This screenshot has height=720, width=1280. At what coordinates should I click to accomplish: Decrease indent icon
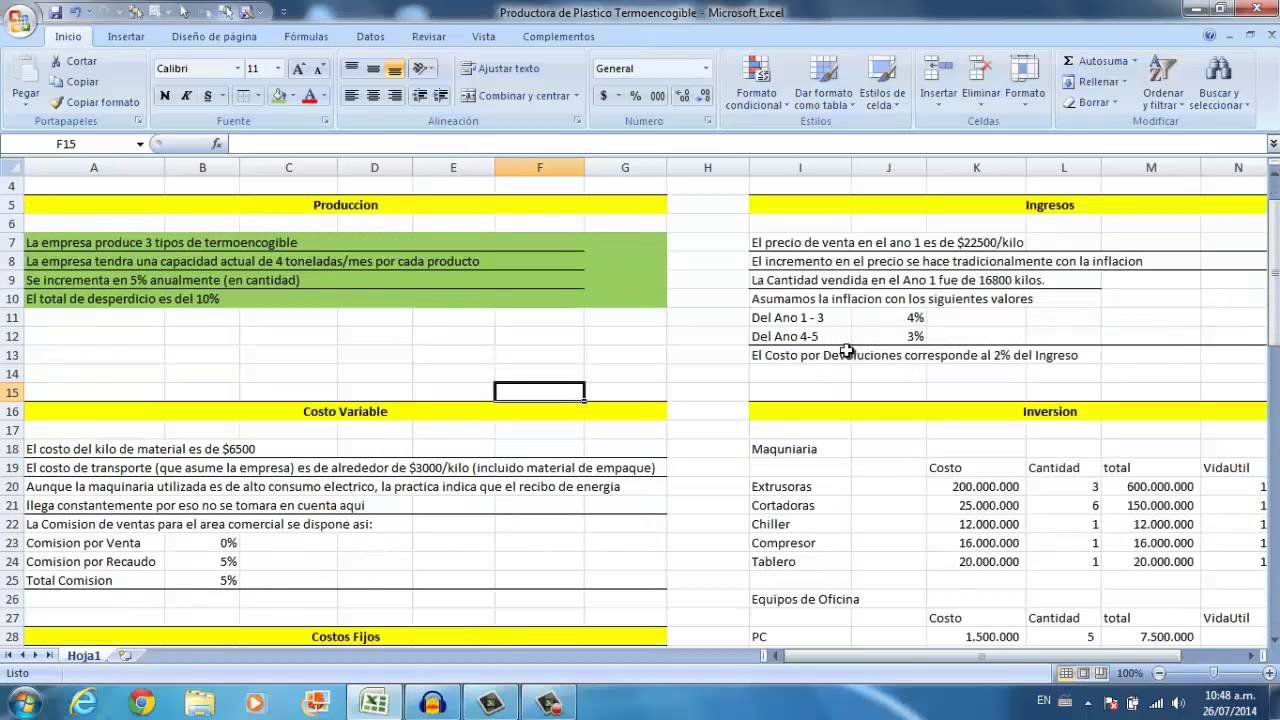(x=420, y=96)
